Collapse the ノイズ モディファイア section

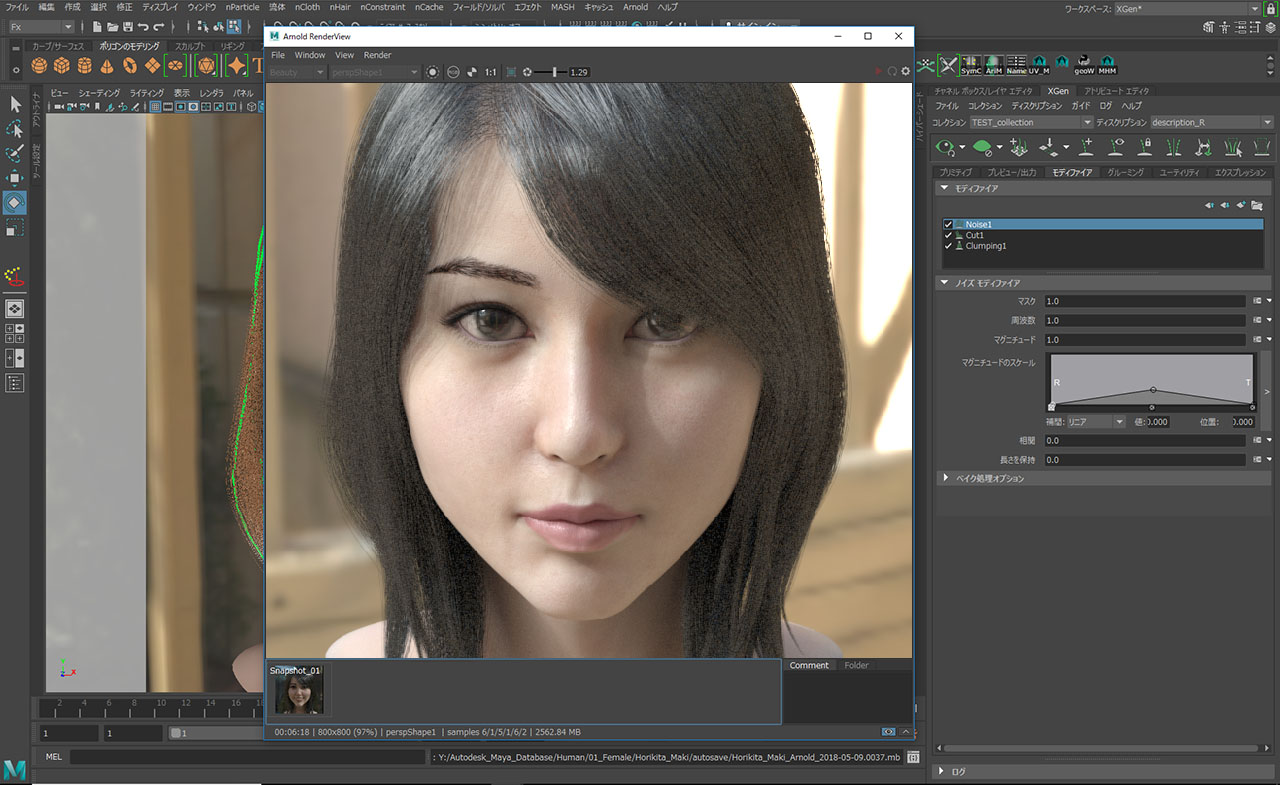click(x=1104, y=283)
